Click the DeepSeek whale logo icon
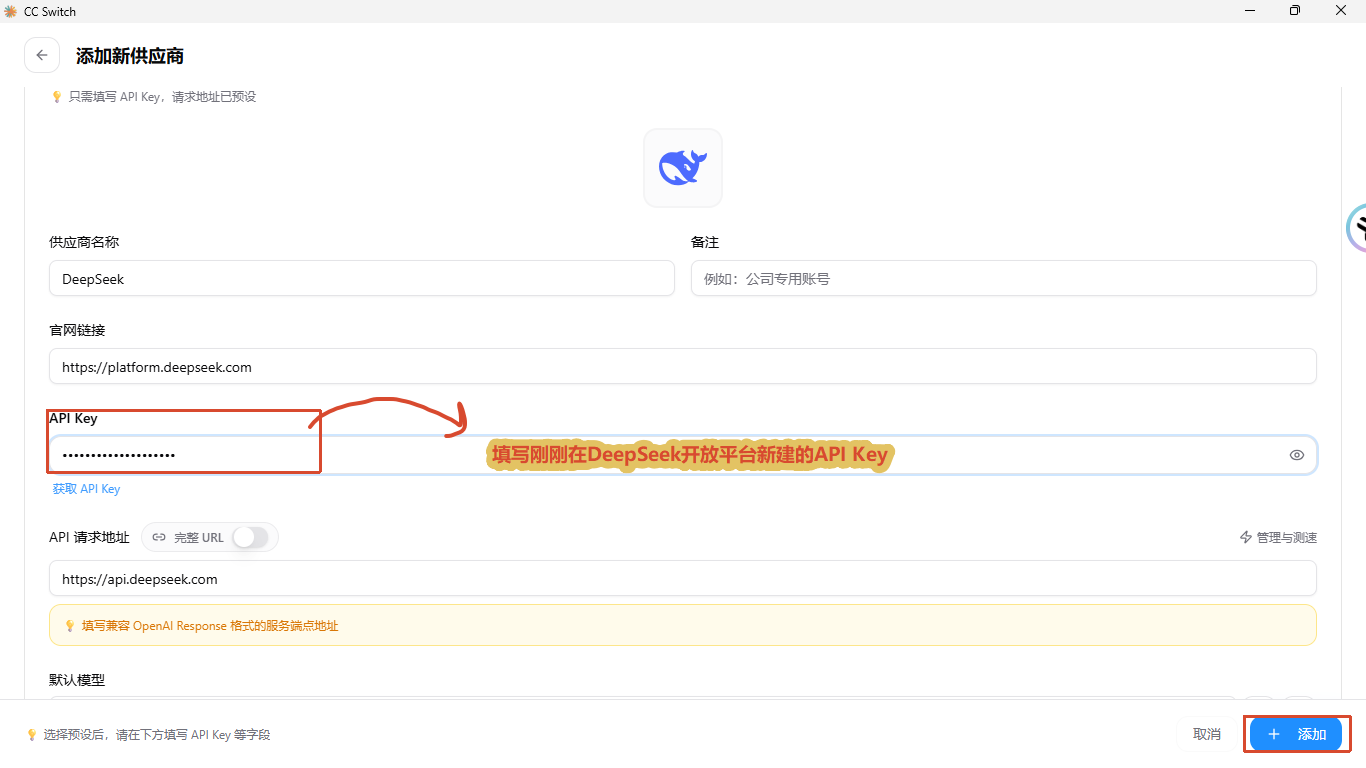This screenshot has width=1366, height=768. click(683, 167)
